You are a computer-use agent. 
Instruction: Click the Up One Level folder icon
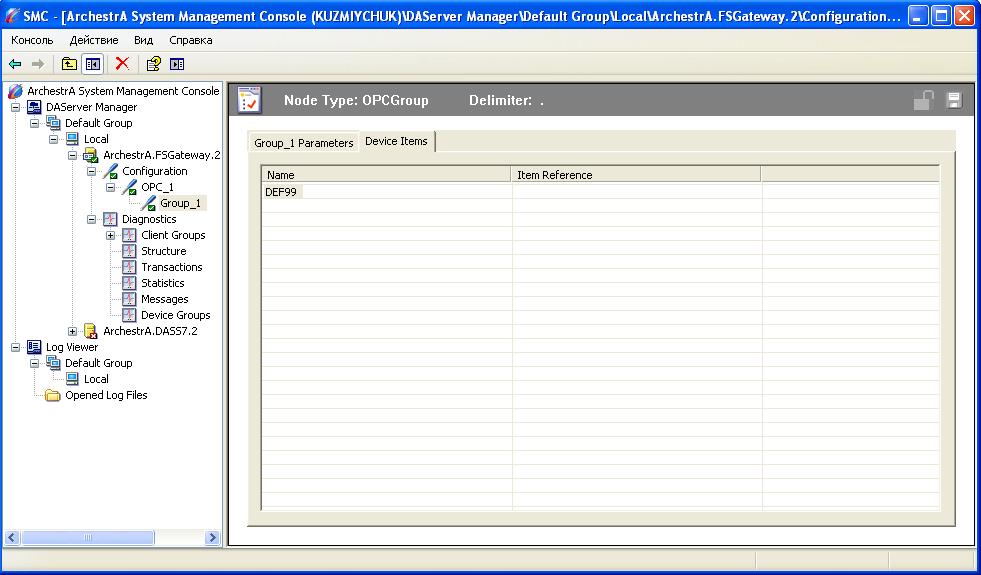click(x=68, y=64)
